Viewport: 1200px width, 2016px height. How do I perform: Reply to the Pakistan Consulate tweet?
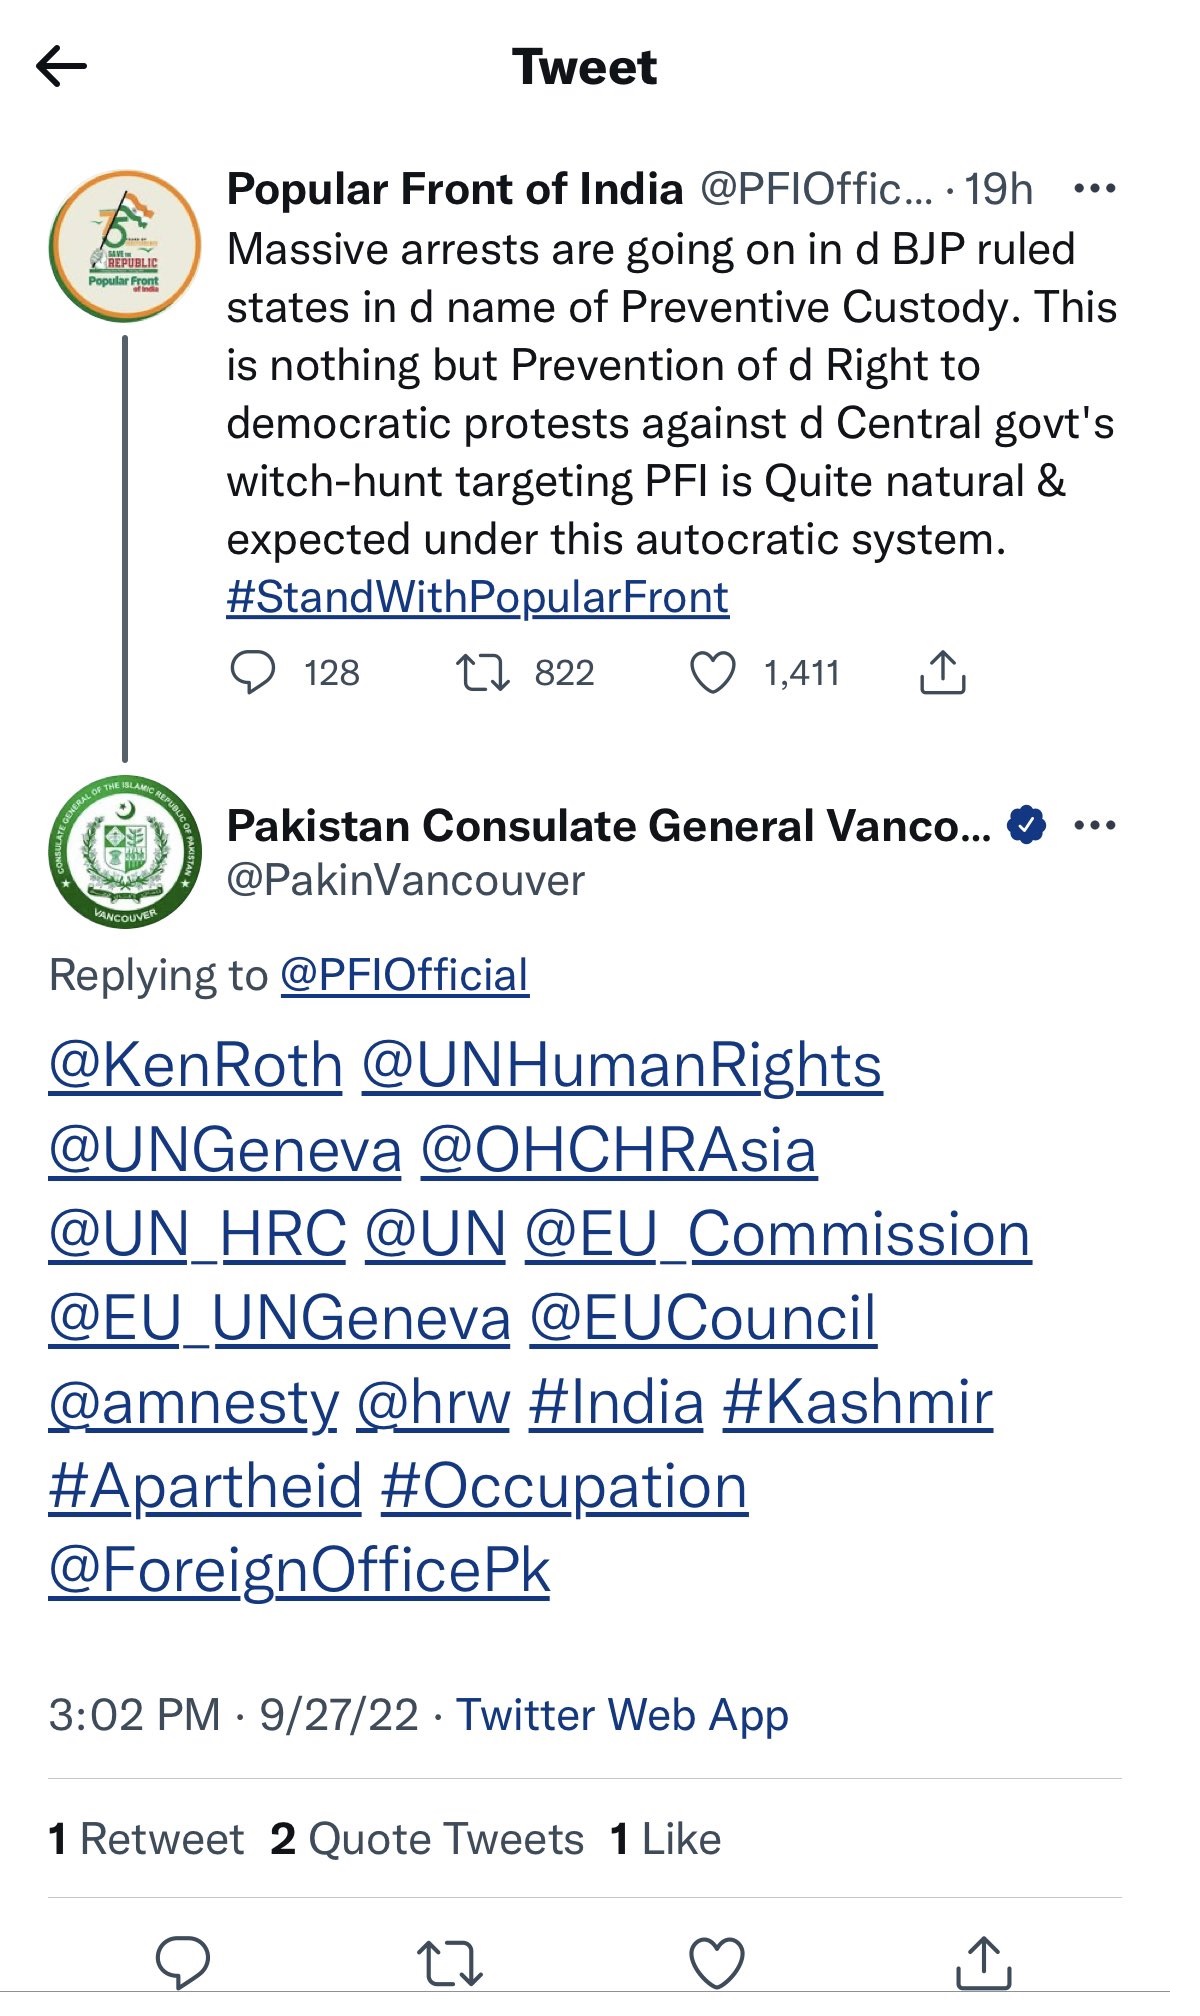183,1962
